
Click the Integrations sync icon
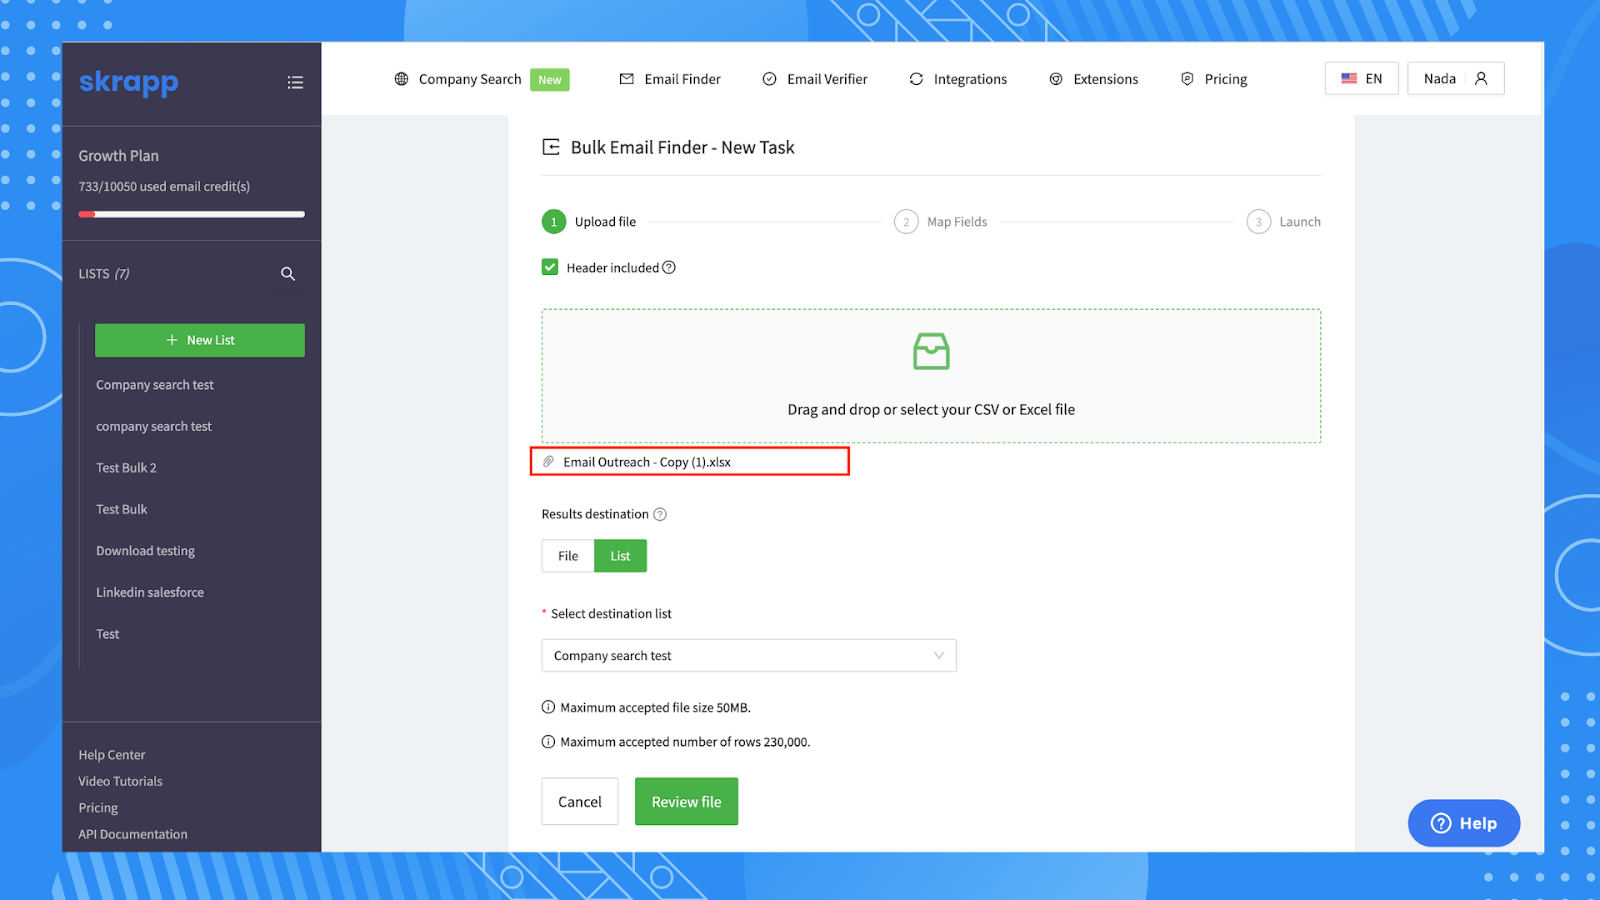coord(916,79)
